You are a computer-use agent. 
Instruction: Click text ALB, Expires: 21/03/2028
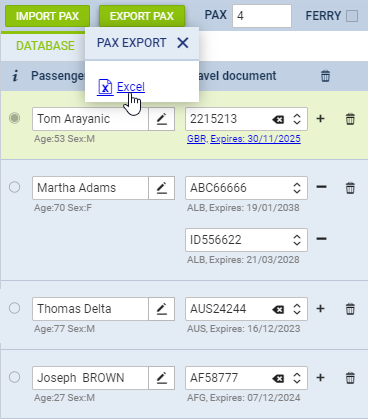(243, 260)
